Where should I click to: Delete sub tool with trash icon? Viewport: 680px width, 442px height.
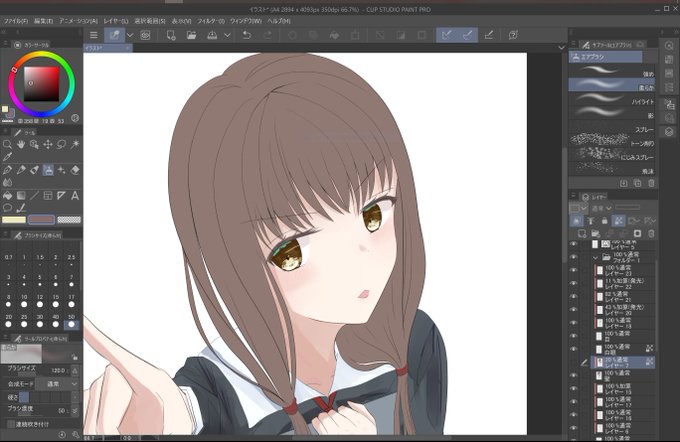click(651, 183)
